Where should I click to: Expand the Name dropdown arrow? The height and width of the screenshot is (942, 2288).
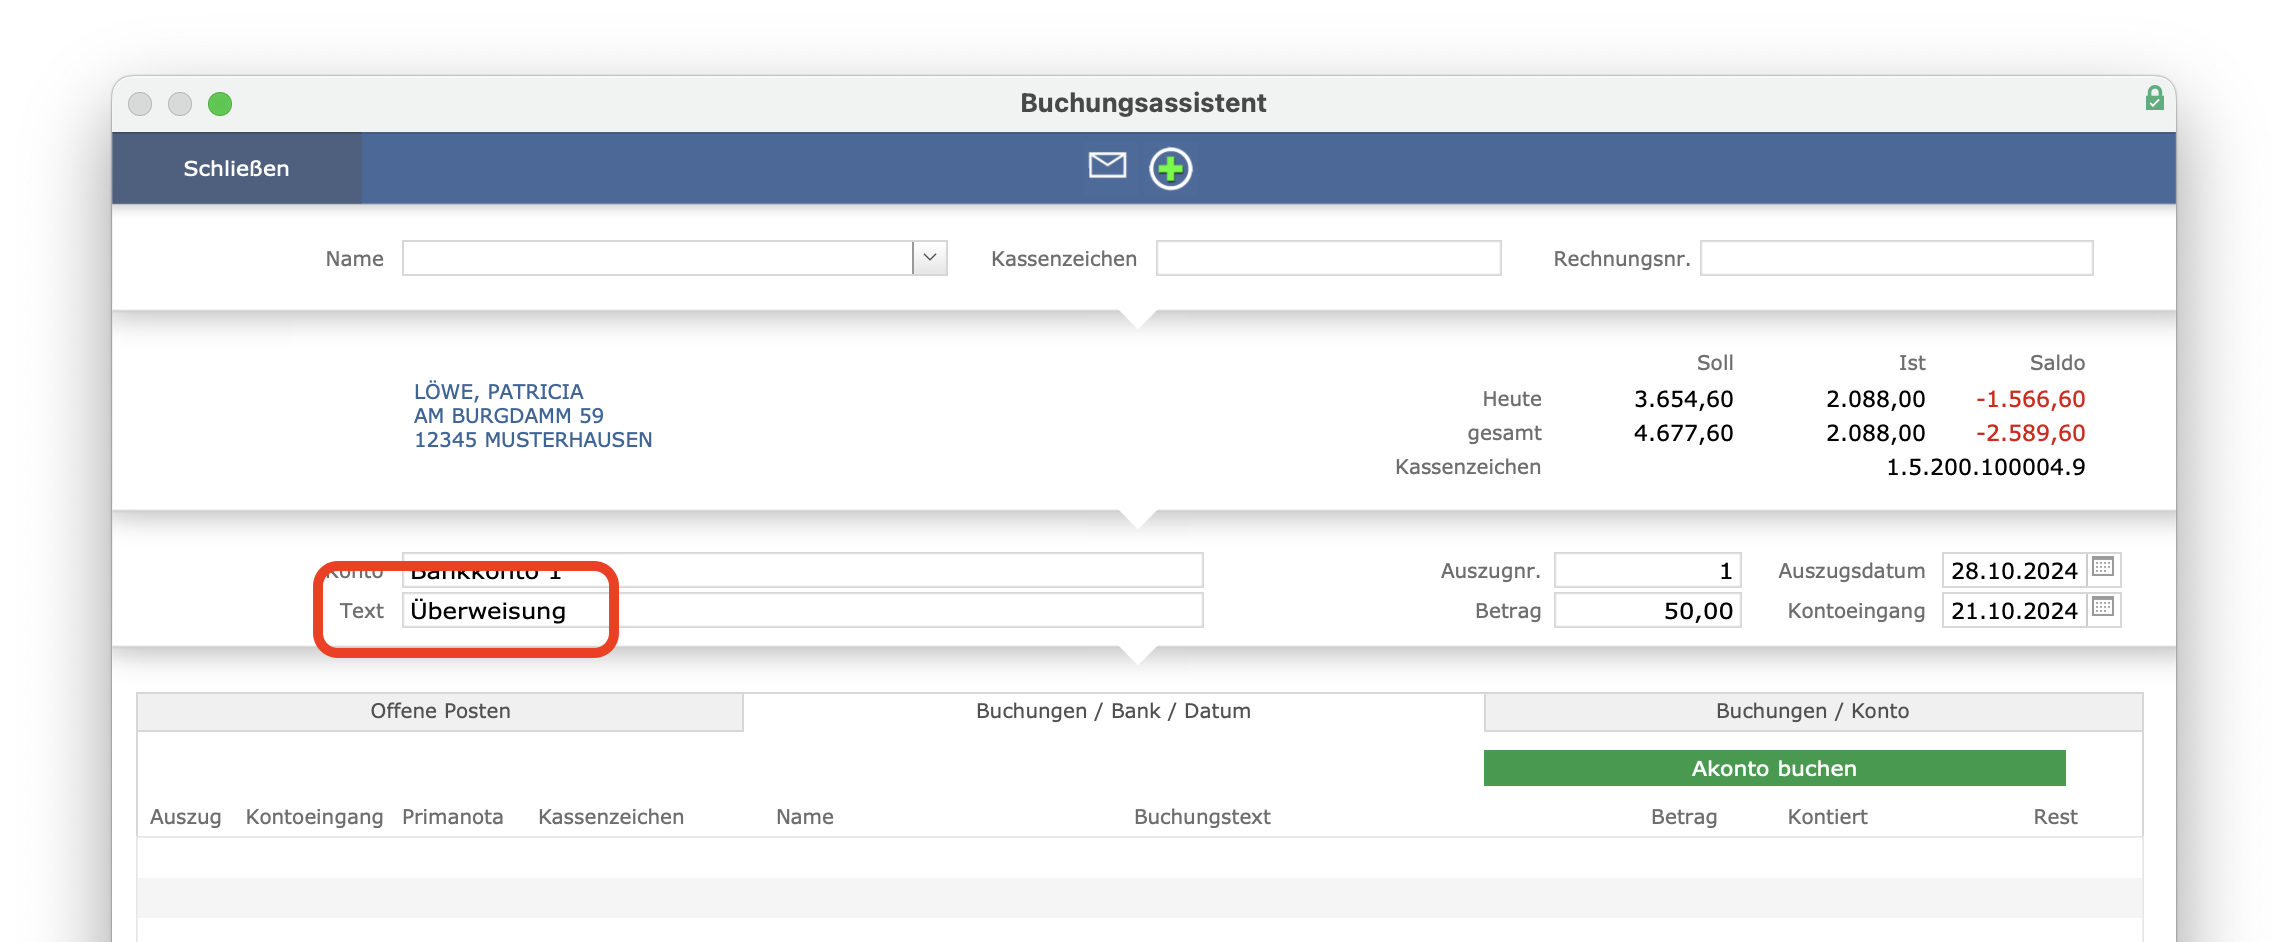point(930,258)
